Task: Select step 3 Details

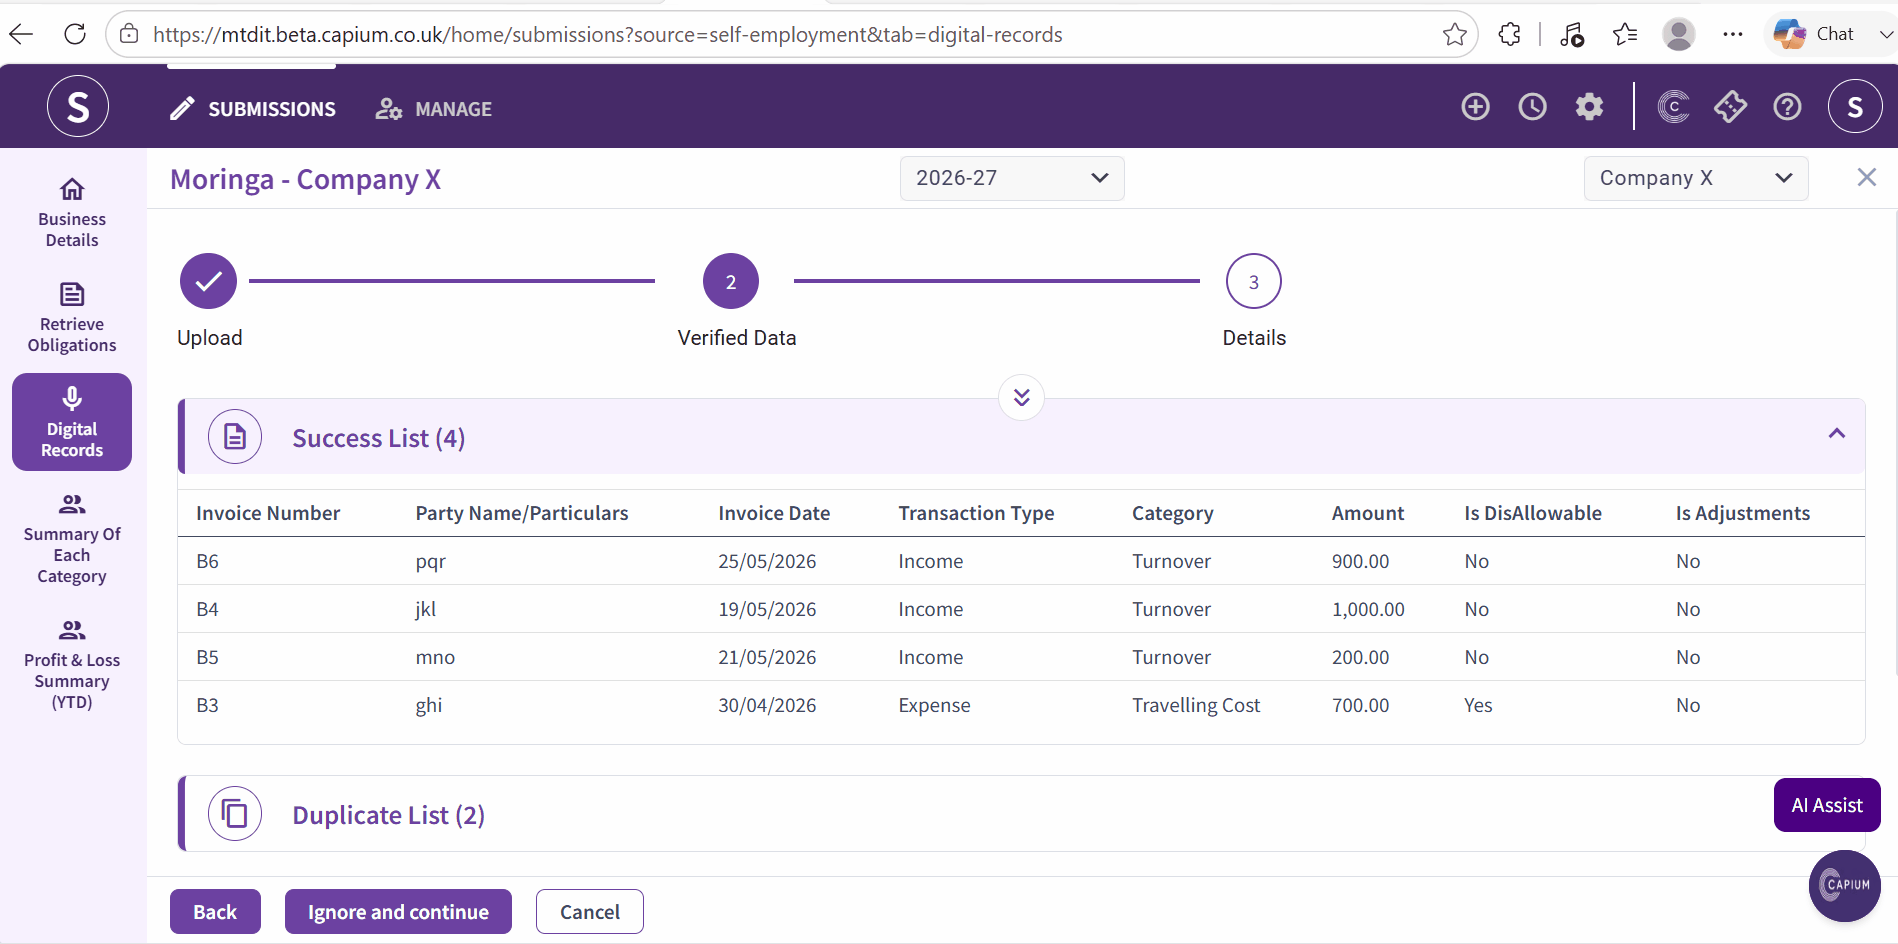Action: (x=1254, y=282)
